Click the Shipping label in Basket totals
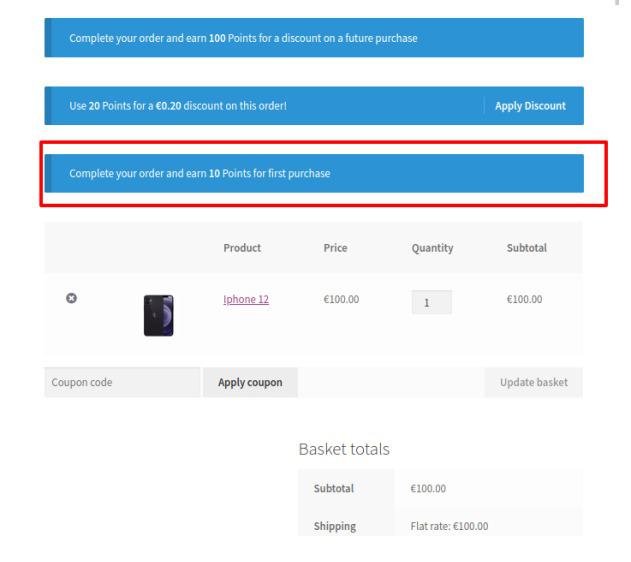This screenshot has width=631, height=562. click(x=335, y=526)
